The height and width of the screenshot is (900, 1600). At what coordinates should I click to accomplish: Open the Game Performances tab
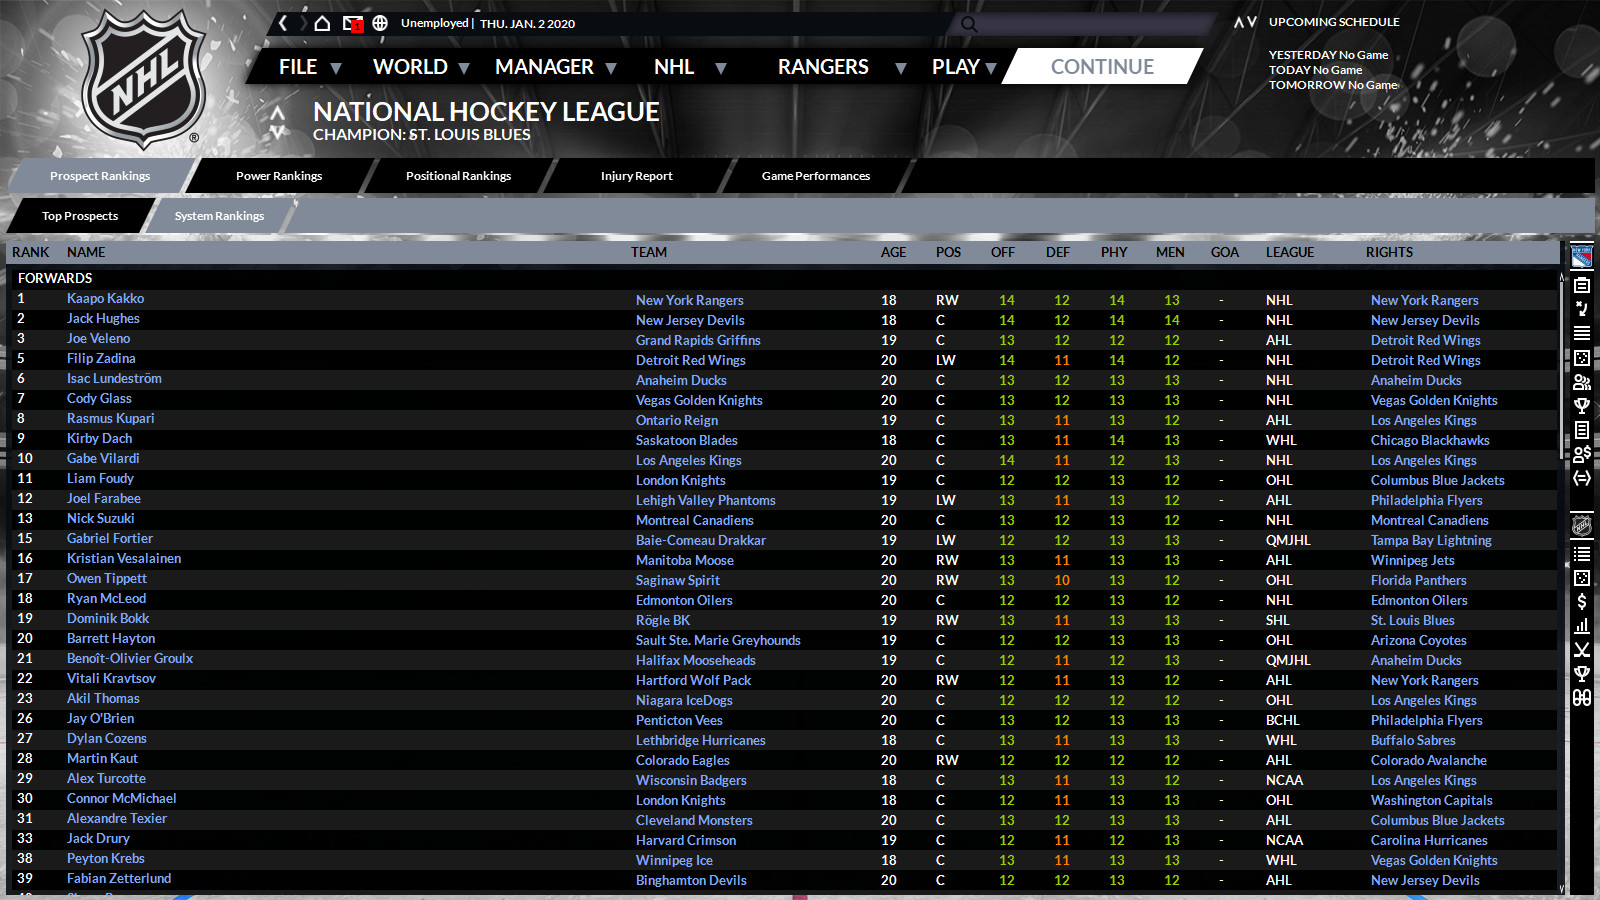[x=815, y=175]
